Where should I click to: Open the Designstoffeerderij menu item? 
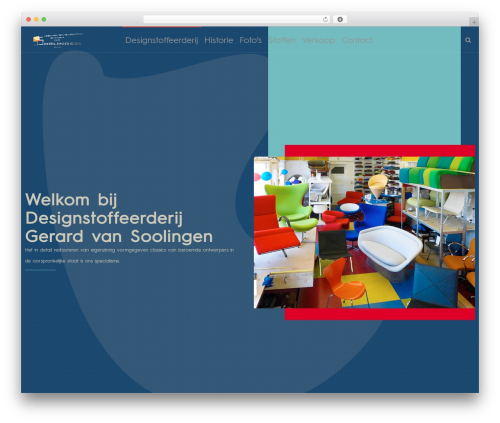pos(162,40)
